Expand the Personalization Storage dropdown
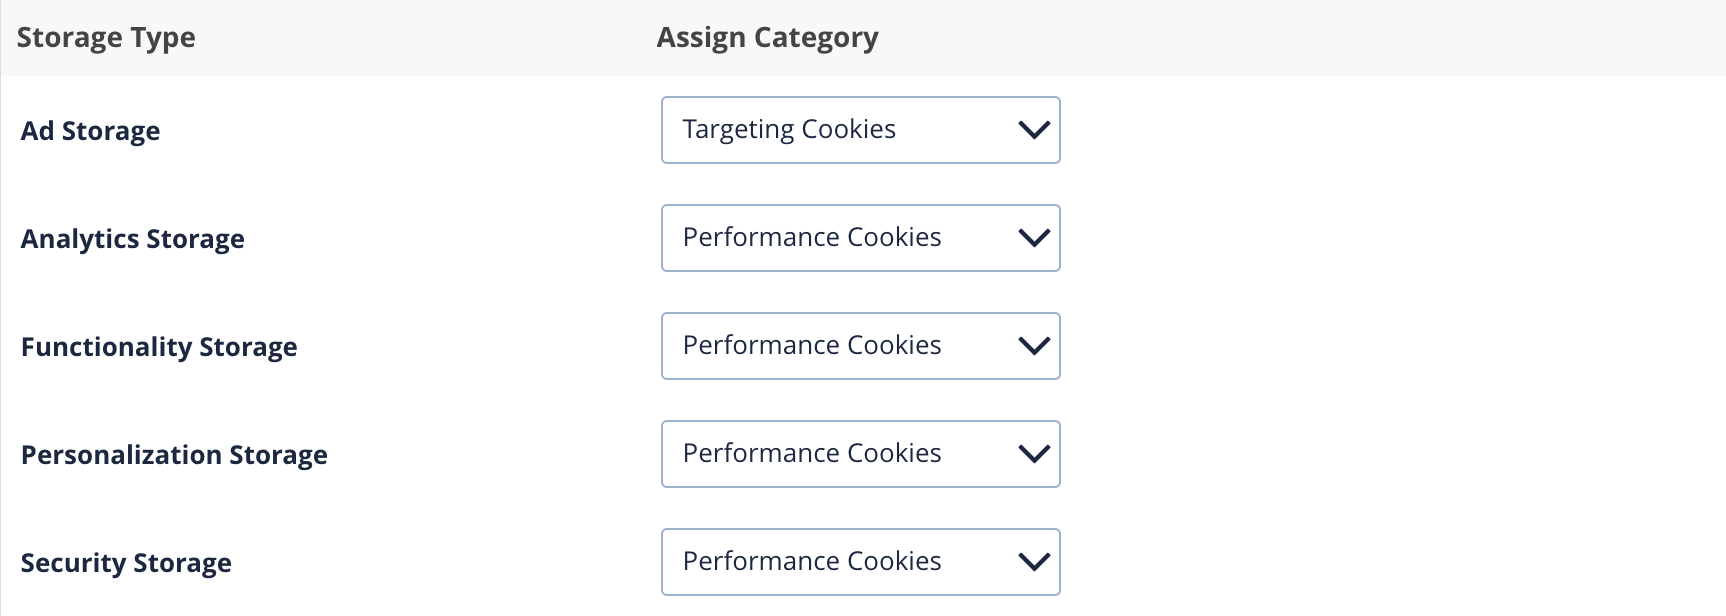The width and height of the screenshot is (1726, 616). point(860,453)
